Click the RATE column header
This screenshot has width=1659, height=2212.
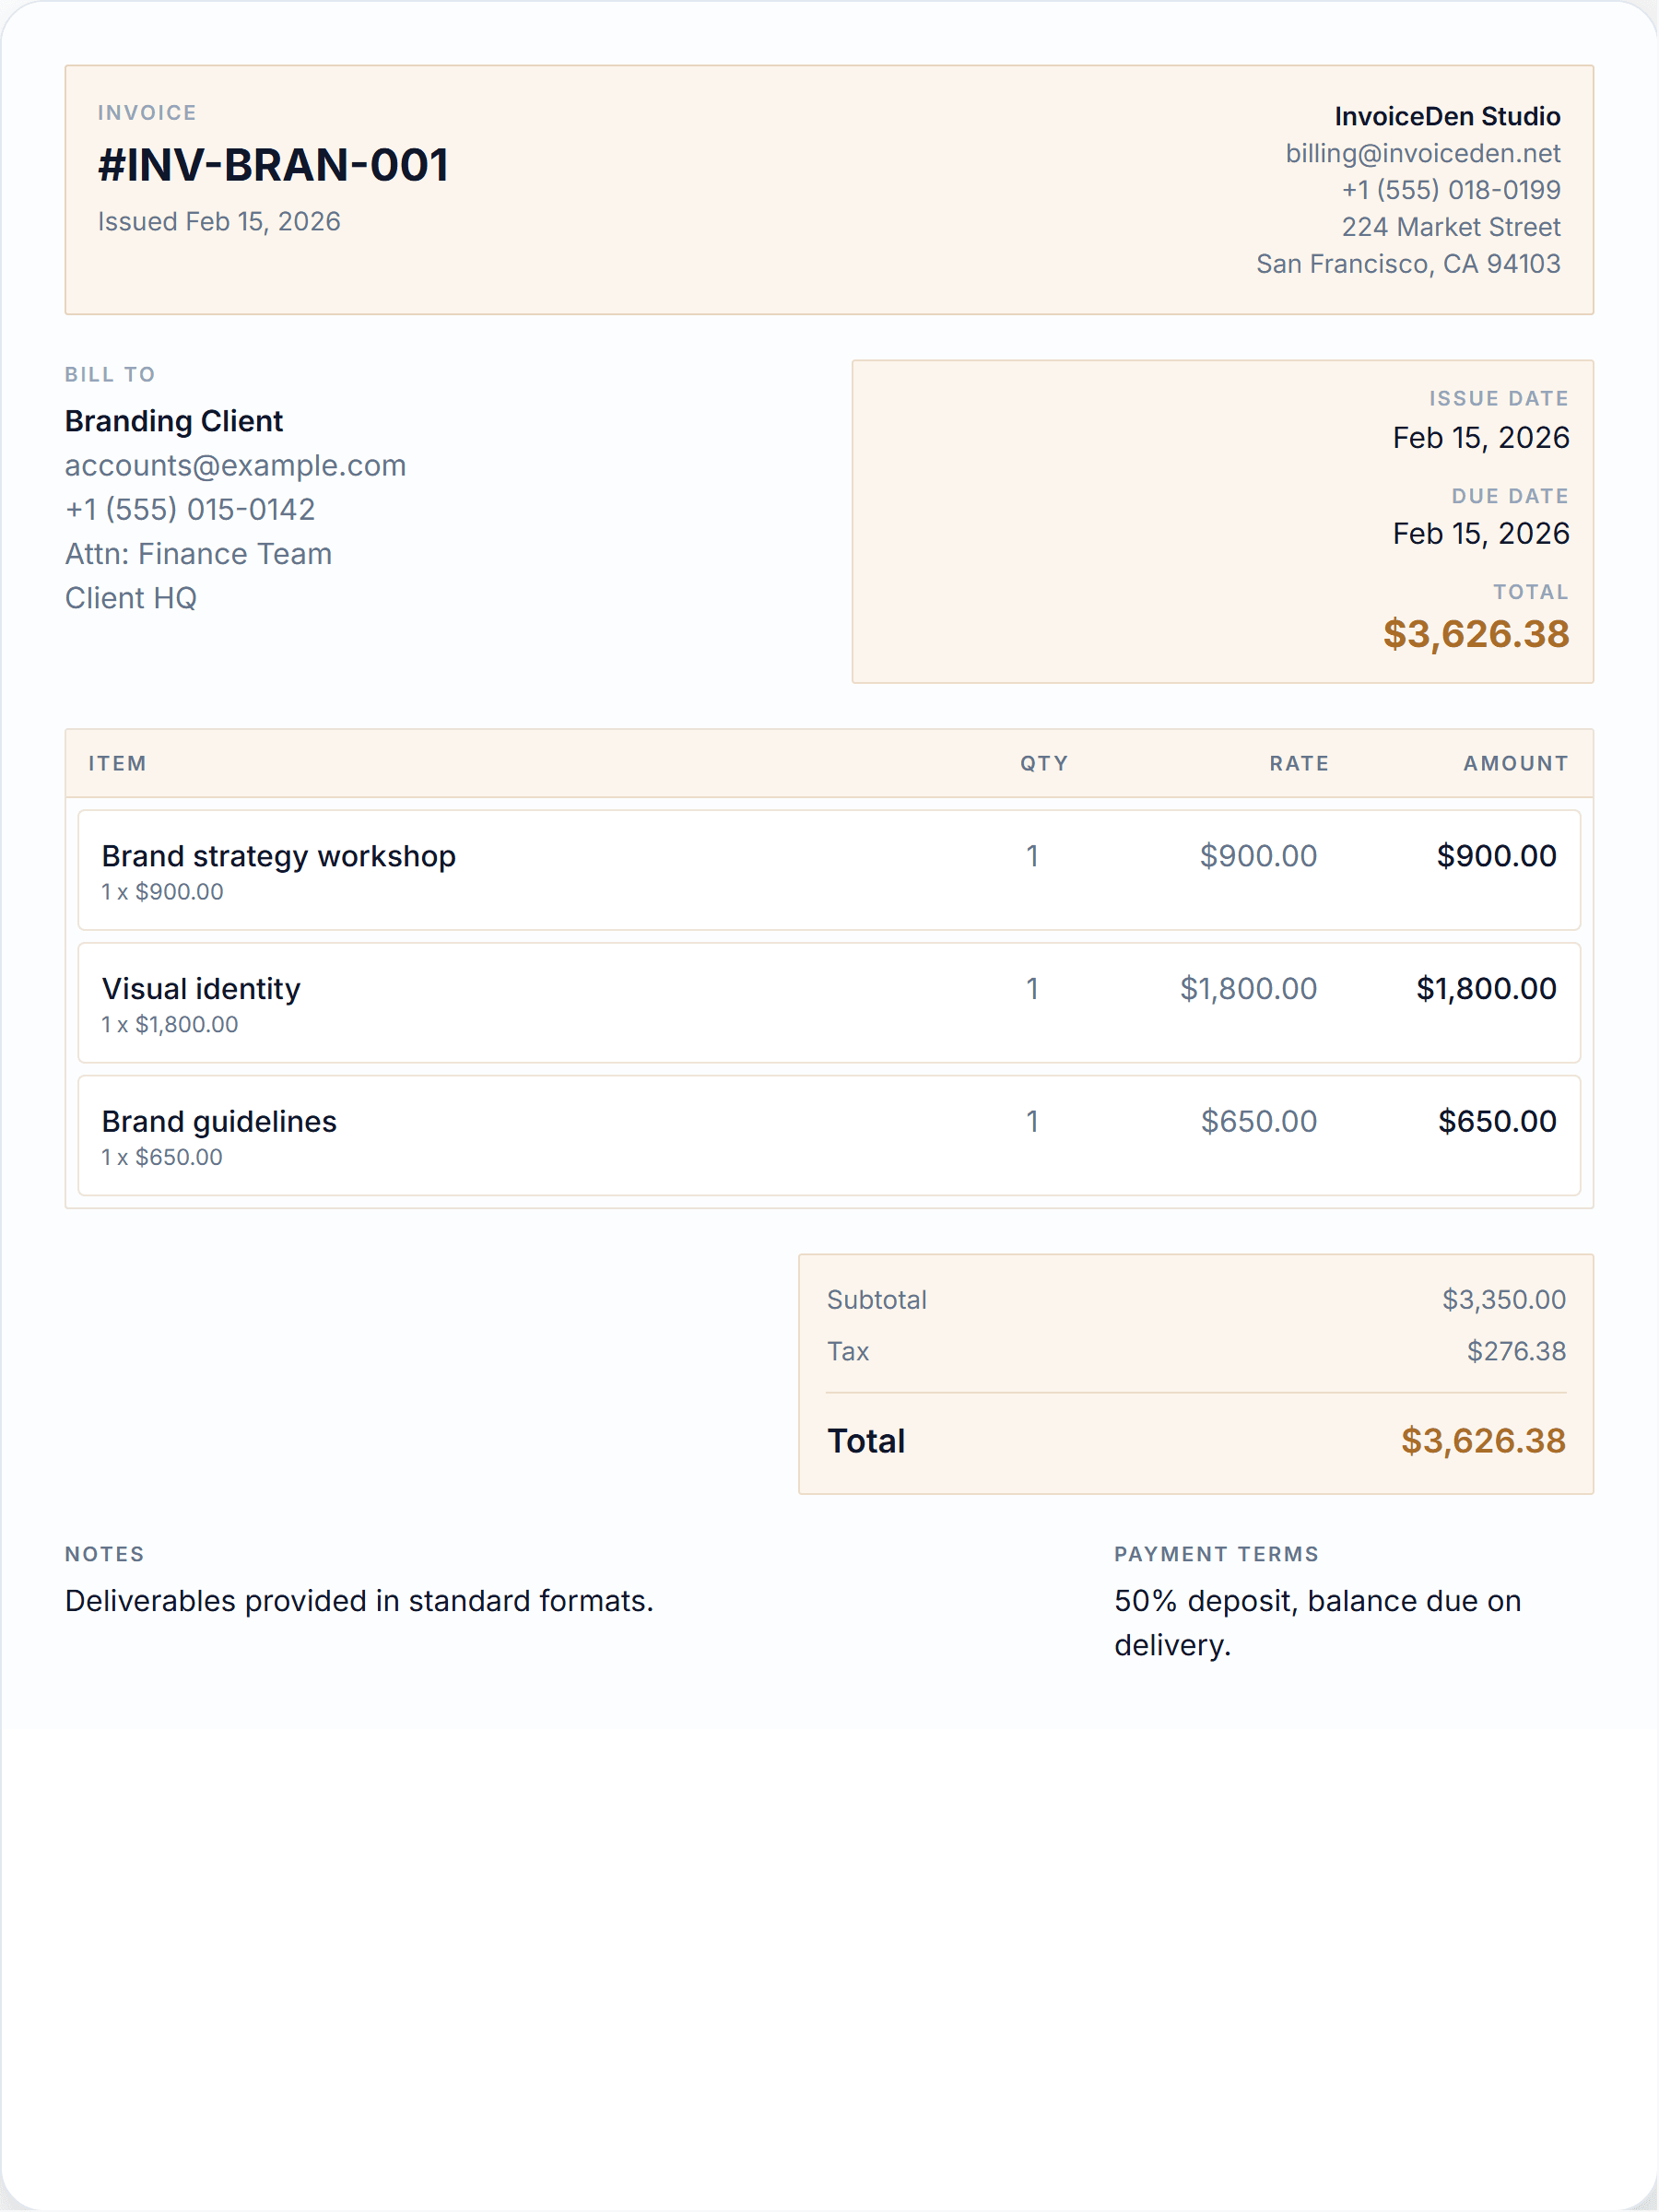[1299, 763]
